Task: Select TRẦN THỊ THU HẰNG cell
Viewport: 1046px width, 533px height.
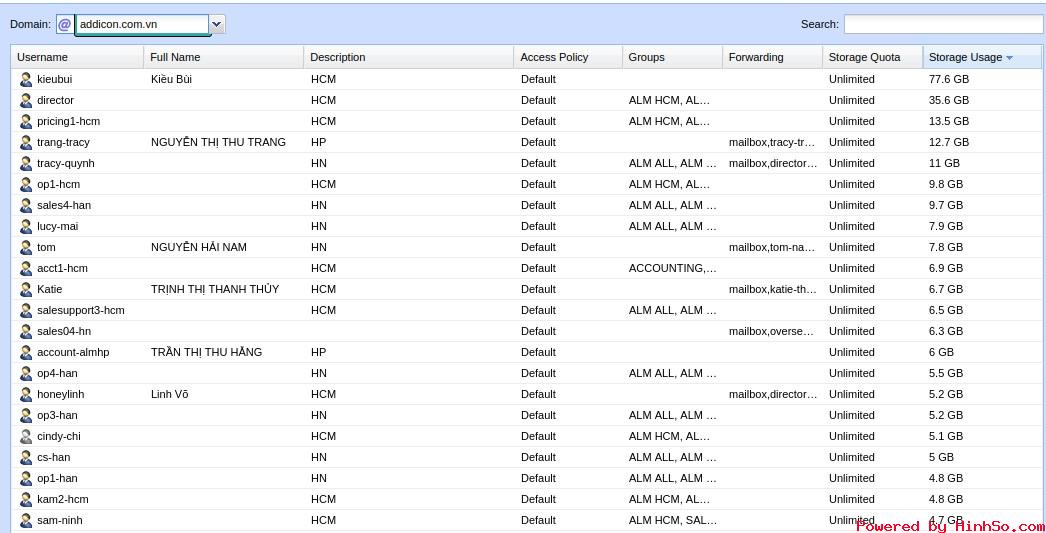Action: coord(206,352)
